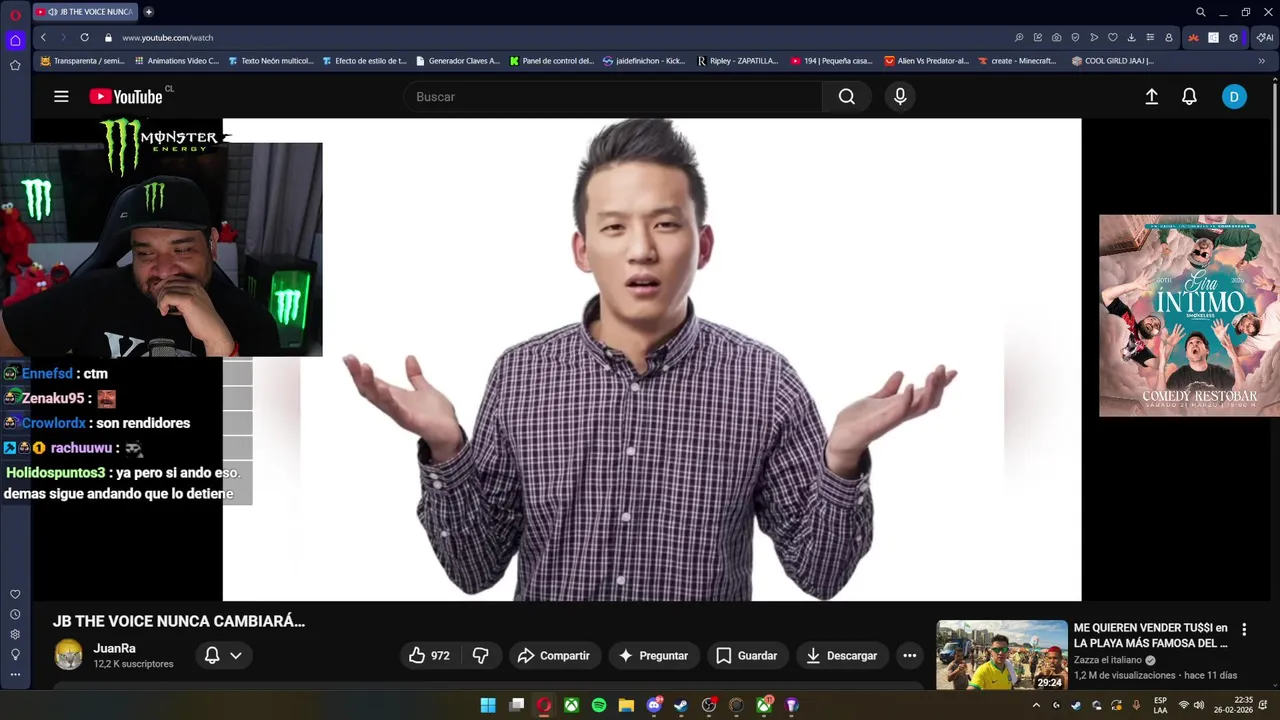Image resolution: width=1280 pixels, height=720 pixels.
Task: Open a new browser tab
Action: tap(148, 12)
